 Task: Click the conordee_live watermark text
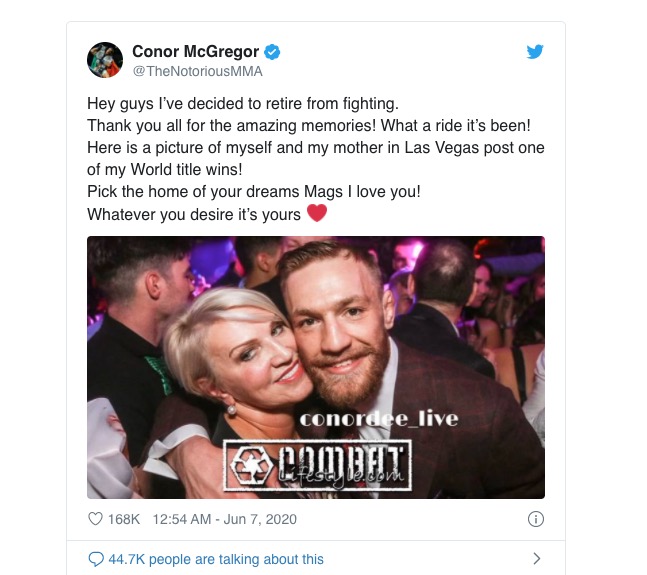tap(379, 419)
